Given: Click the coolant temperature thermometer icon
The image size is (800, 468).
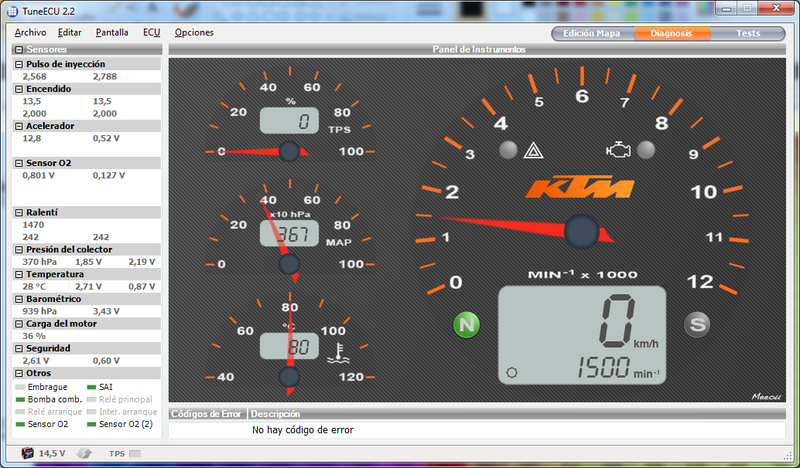Looking at the screenshot, I should coord(338,354).
